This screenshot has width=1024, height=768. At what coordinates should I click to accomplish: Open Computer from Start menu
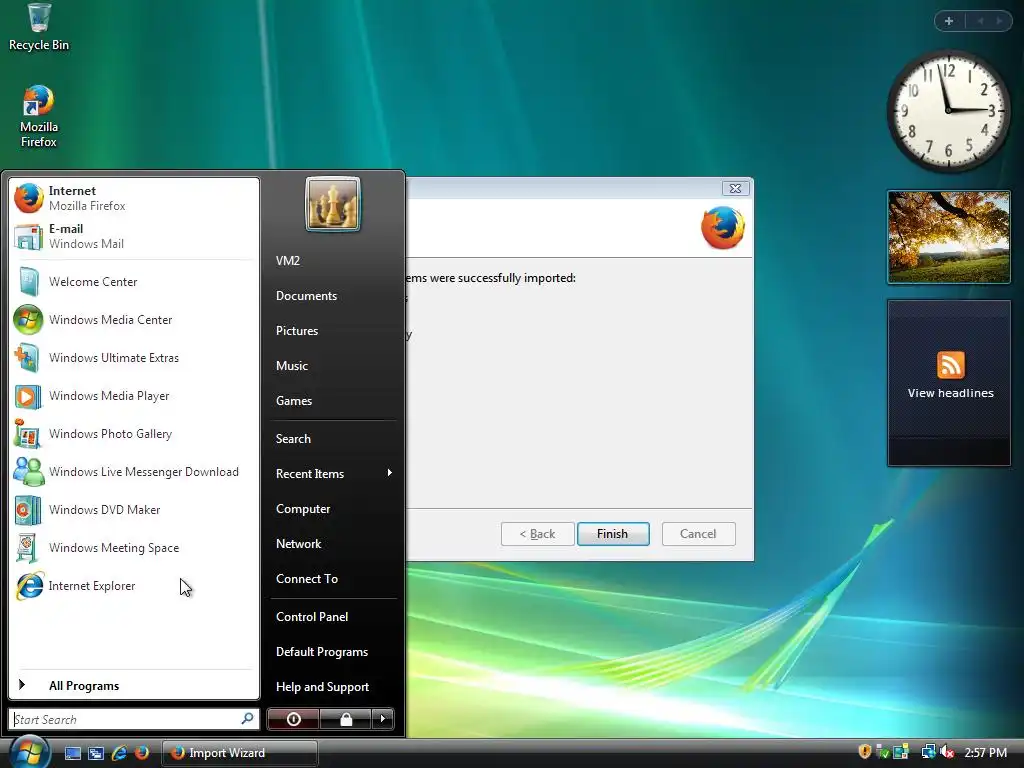pos(333,509)
